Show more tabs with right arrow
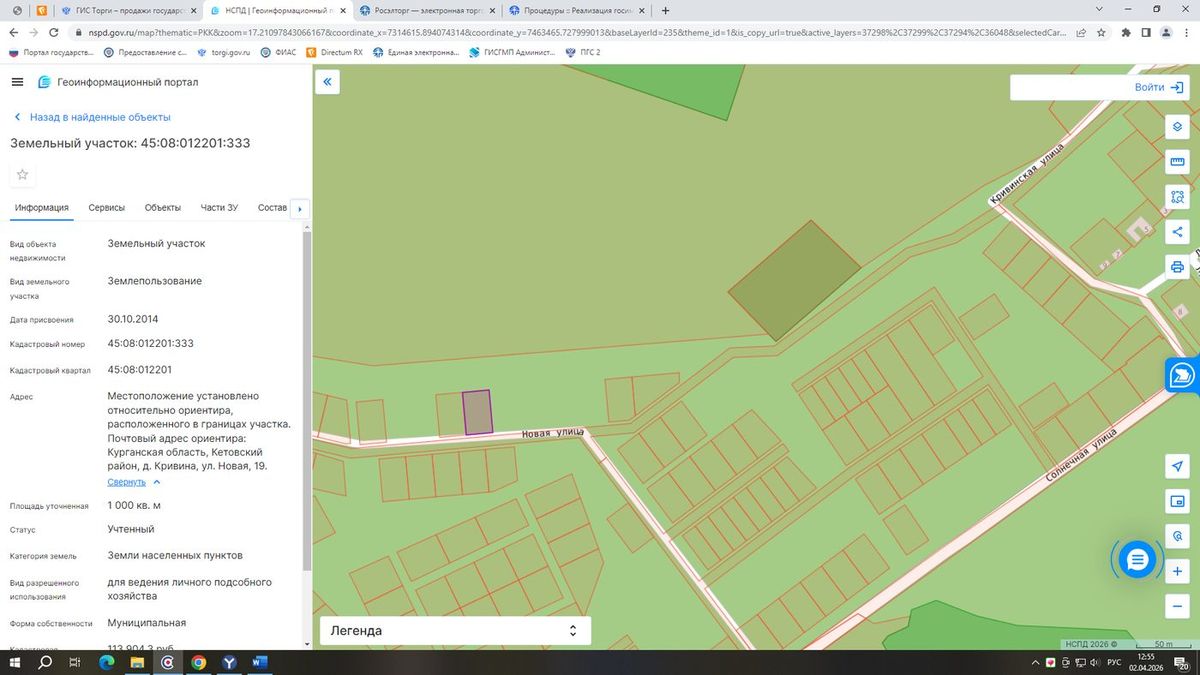The image size is (1200, 675). pyautogui.click(x=300, y=209)
